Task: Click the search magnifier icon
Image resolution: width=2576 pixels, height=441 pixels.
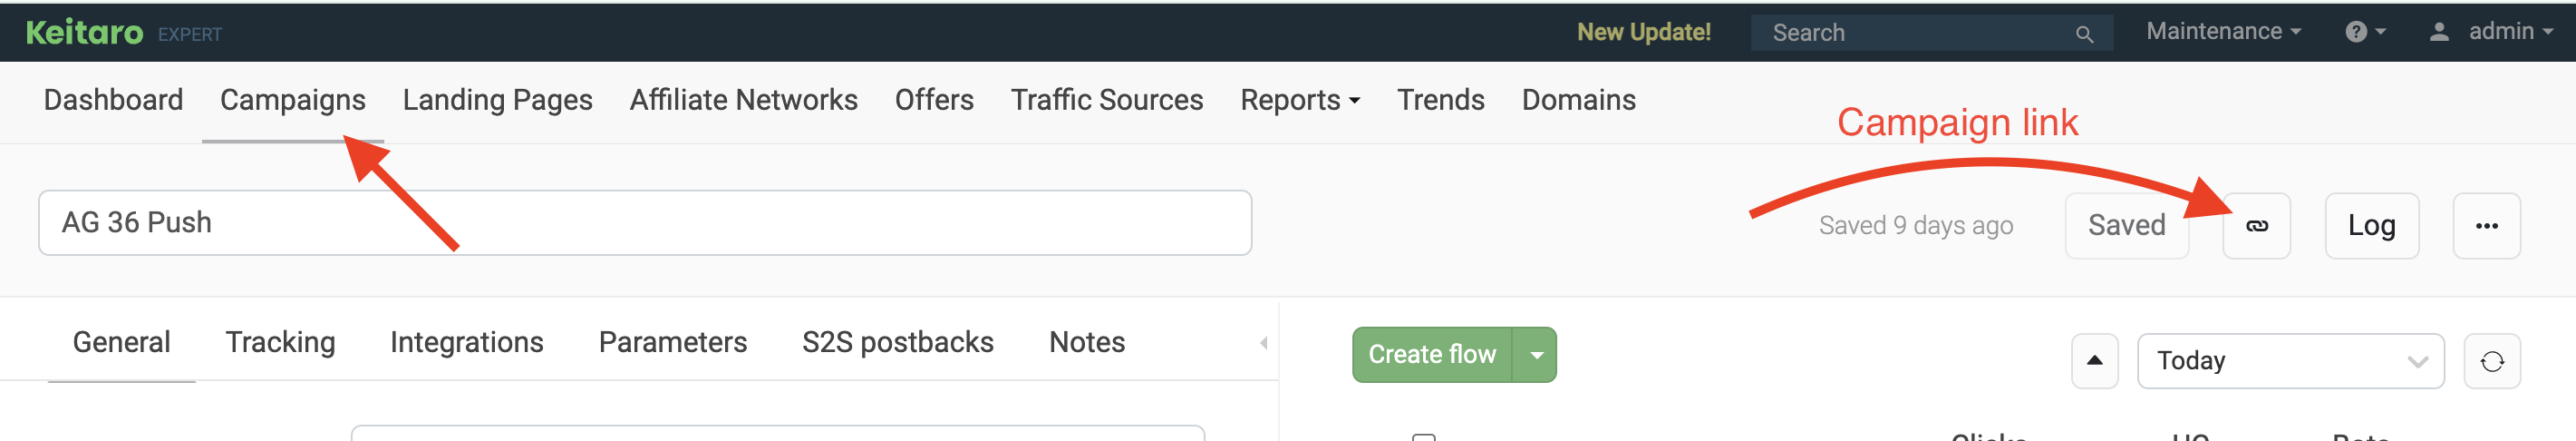Action: [2084, 34]
